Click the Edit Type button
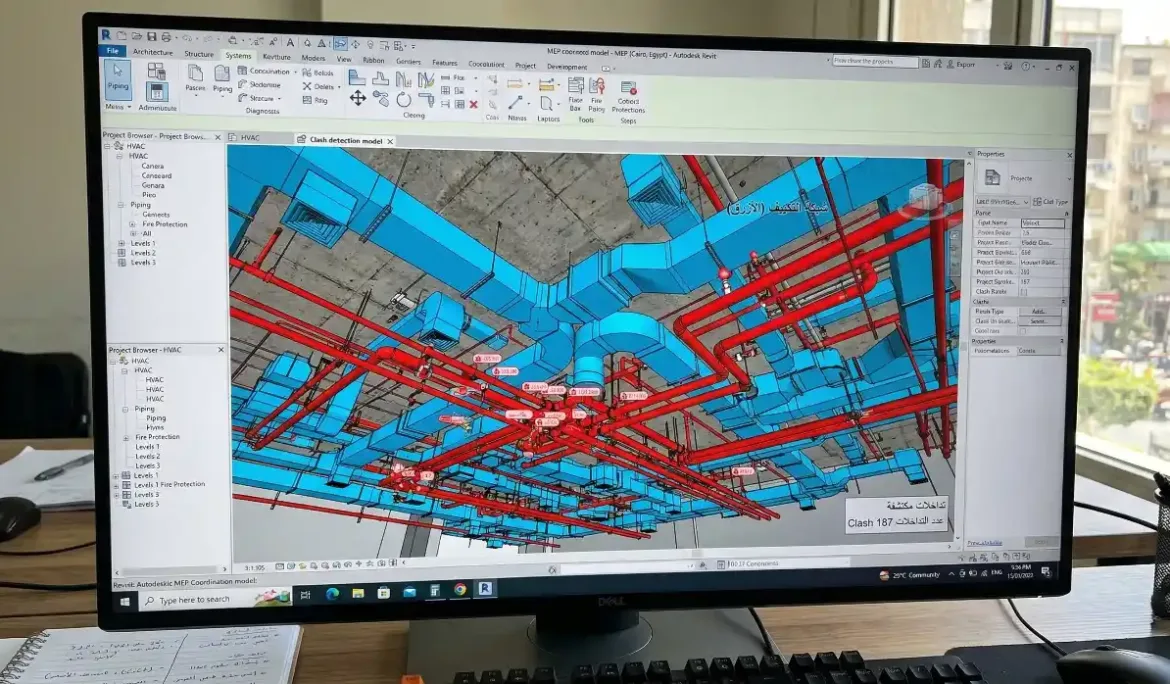The image size is (1170, 684). coord(1050,201)
